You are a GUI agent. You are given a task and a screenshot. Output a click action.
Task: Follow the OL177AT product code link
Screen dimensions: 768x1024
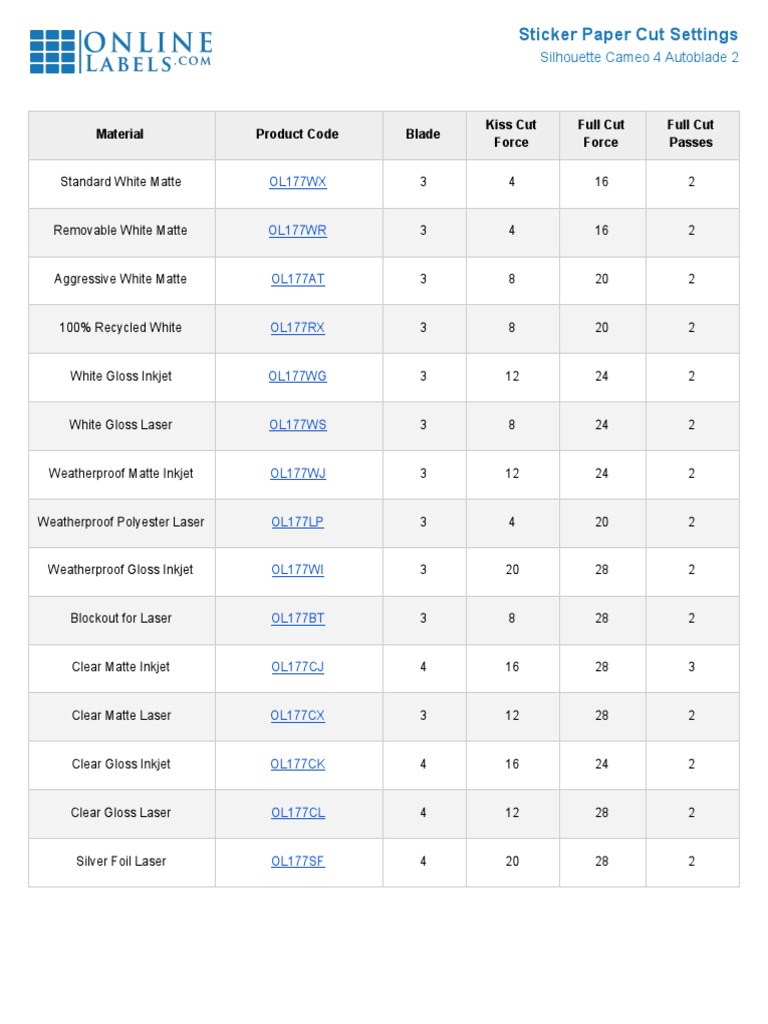click(x=298, y=279)
